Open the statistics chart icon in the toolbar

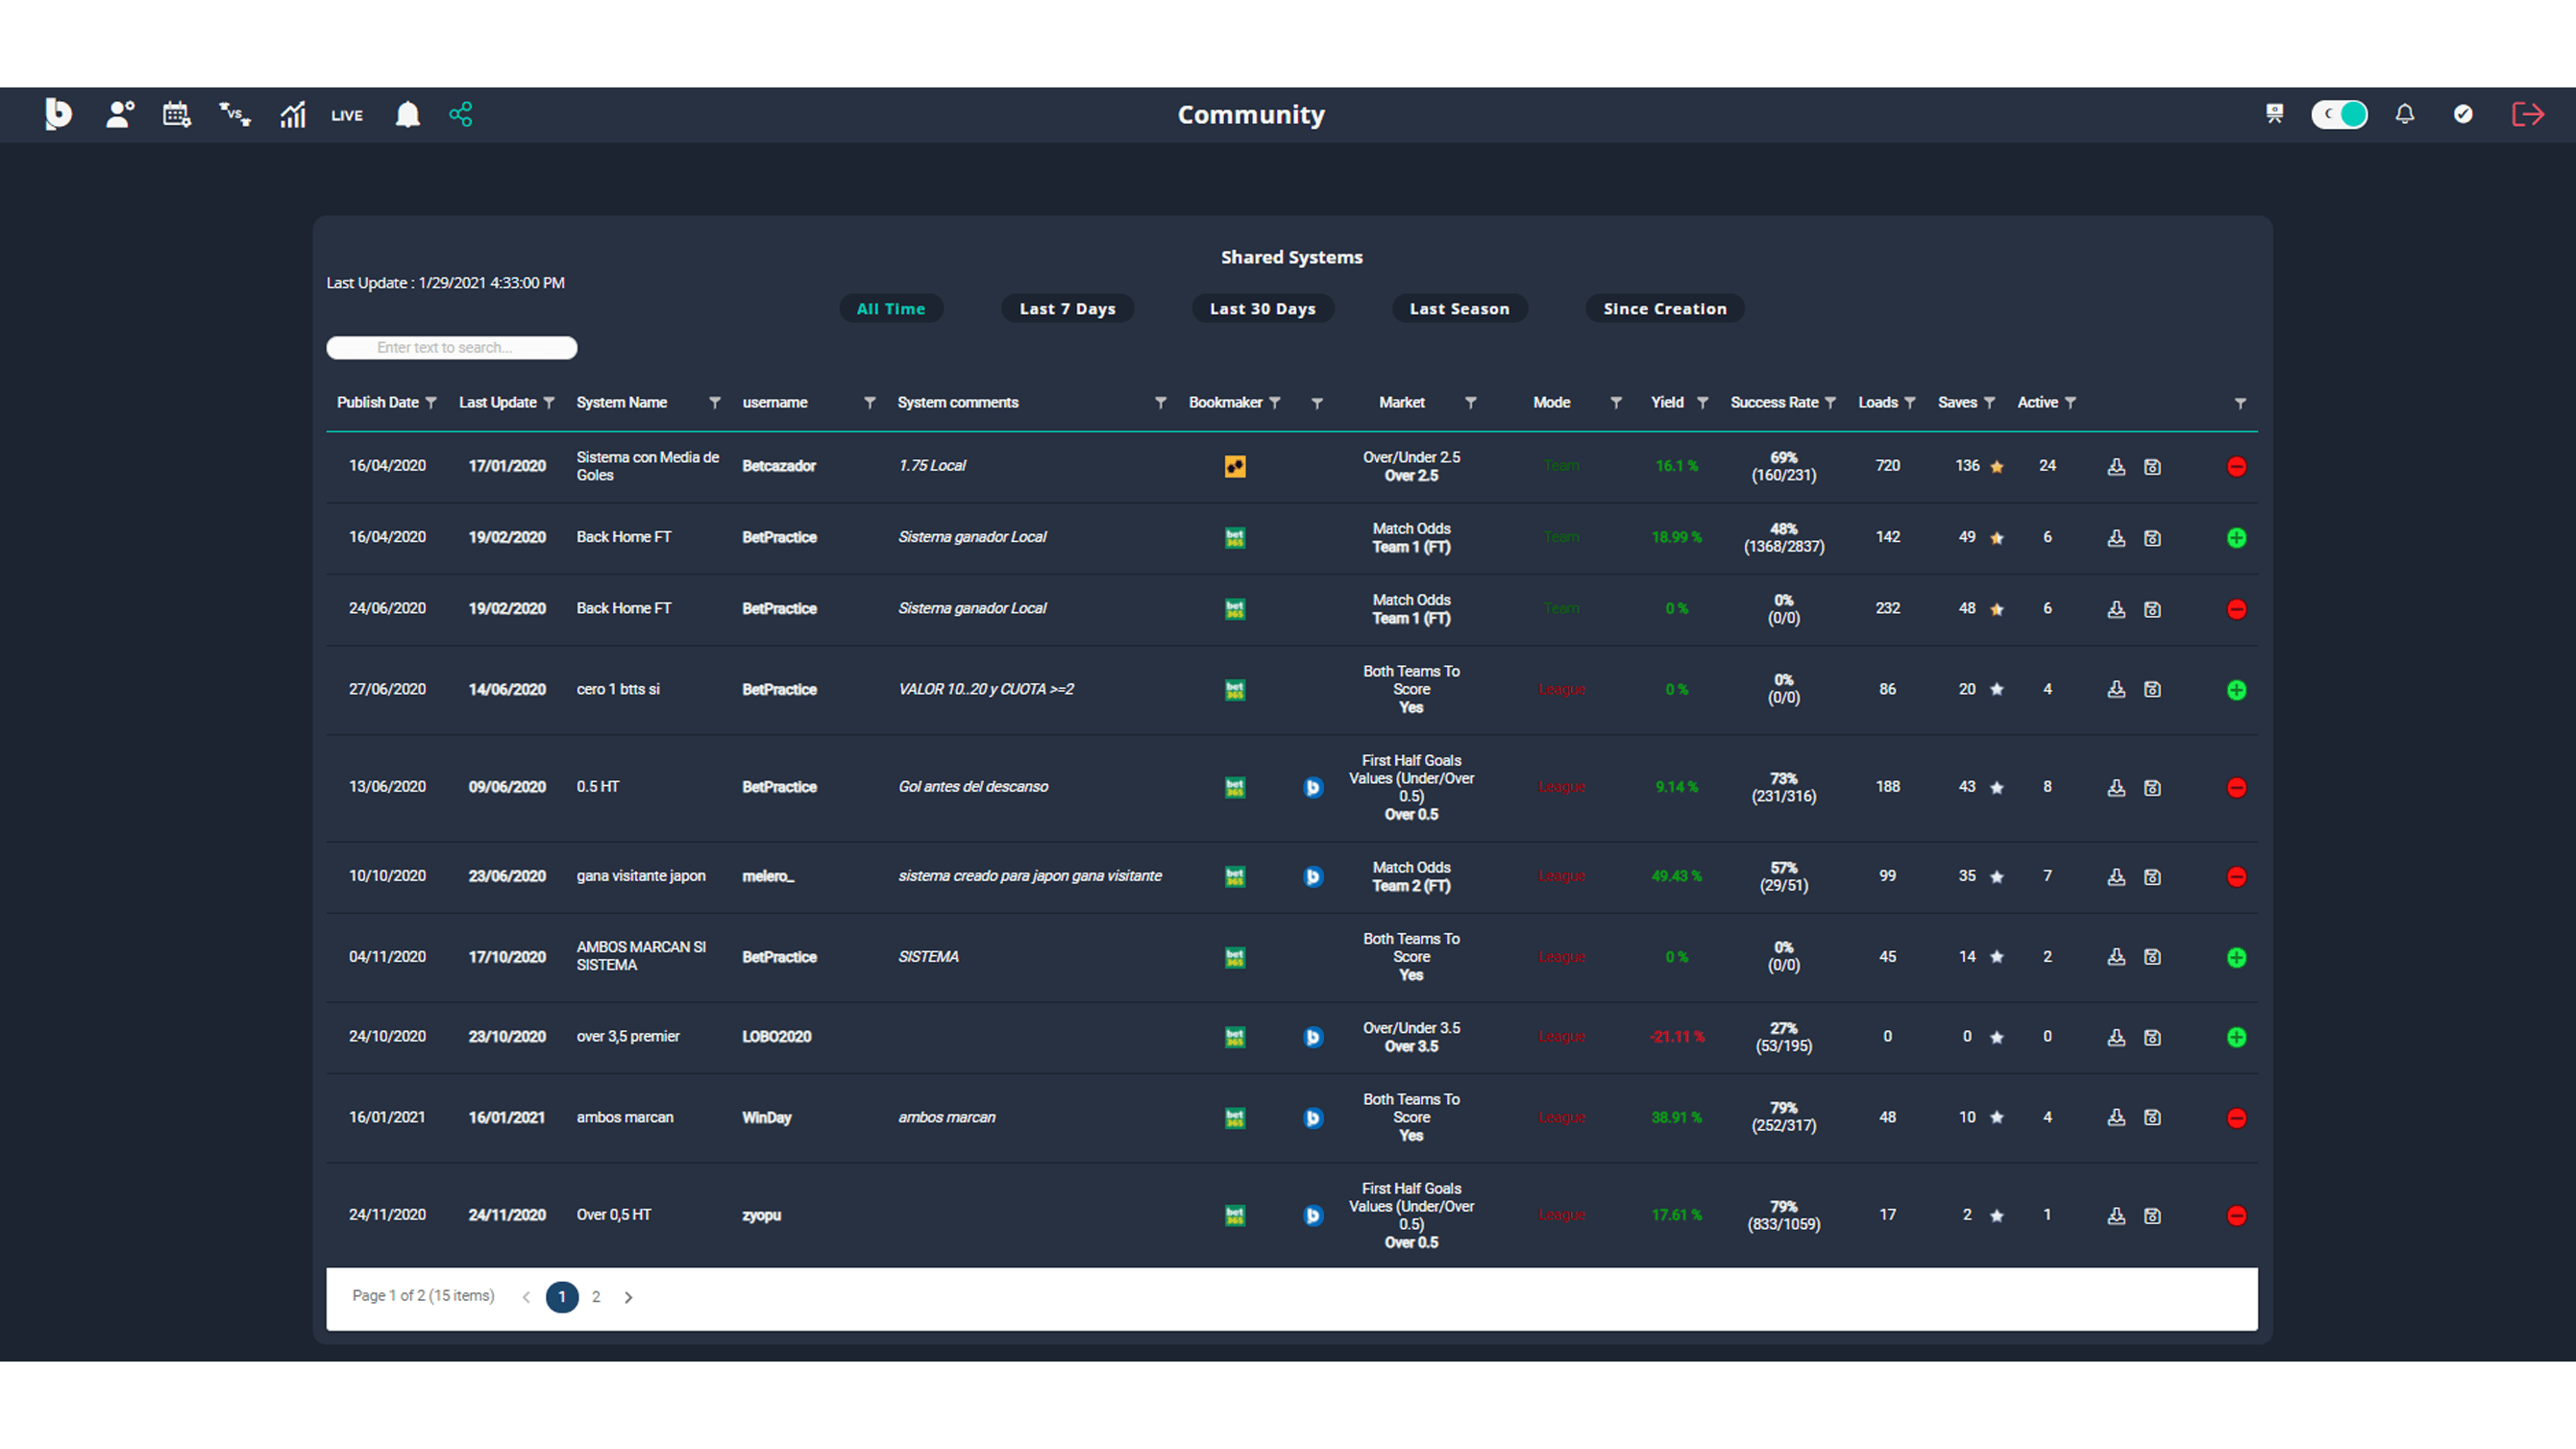[291, 114]
